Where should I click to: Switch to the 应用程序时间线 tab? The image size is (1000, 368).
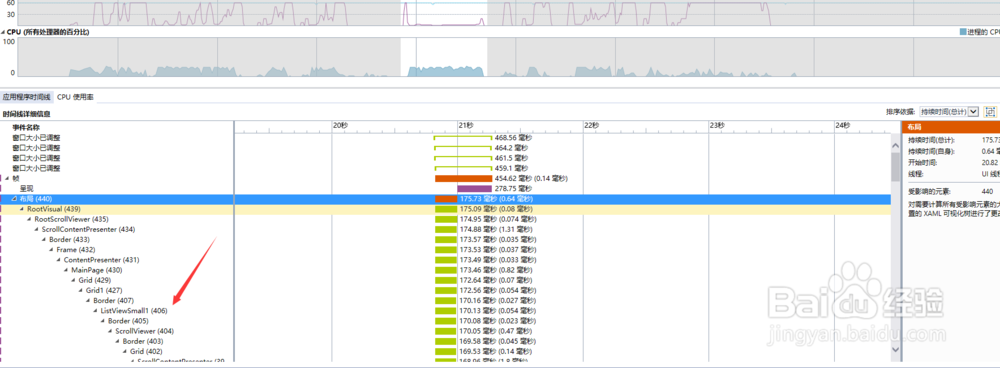[26, 97]
